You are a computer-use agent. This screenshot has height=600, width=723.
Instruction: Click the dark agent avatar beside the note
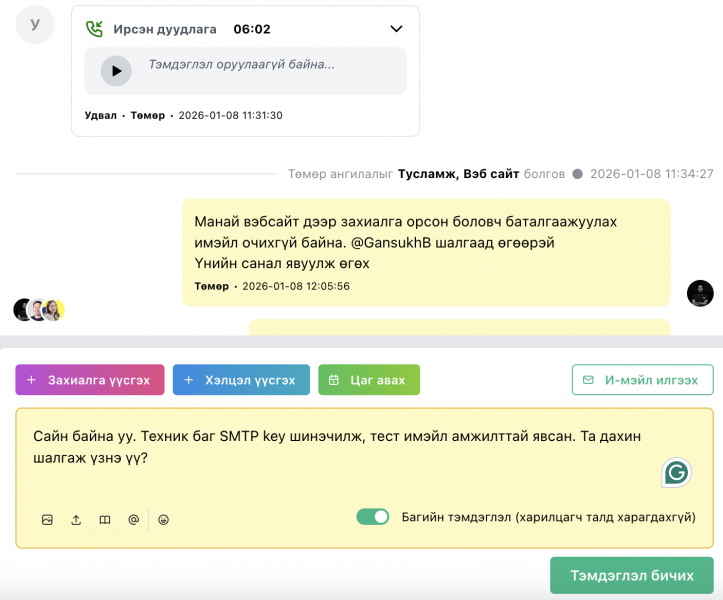(x=700, y=293)
